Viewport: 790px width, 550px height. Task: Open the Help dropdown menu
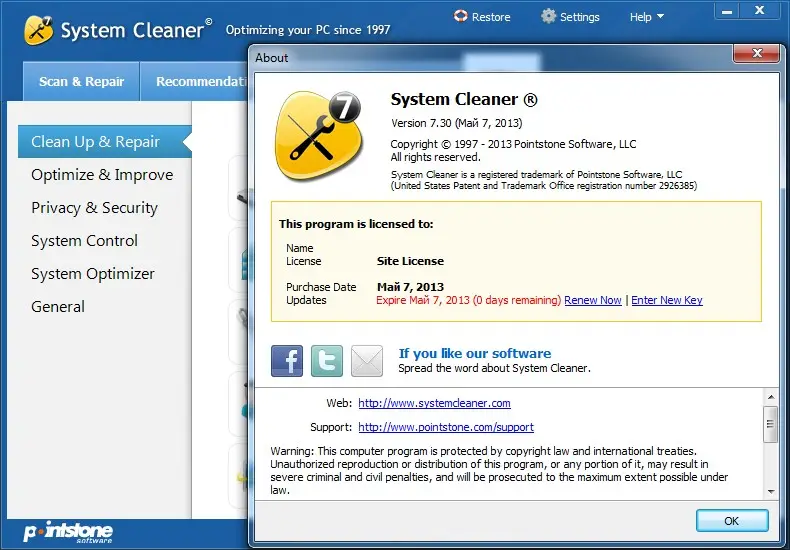646,17
